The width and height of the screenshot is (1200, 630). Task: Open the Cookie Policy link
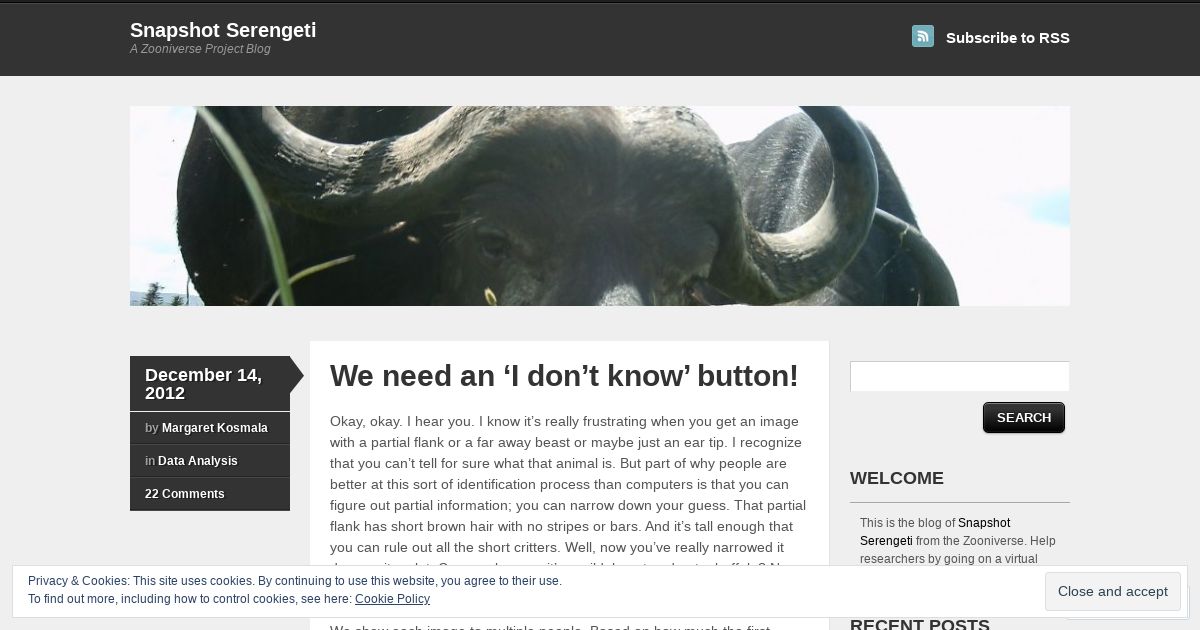tap(392, 599)
